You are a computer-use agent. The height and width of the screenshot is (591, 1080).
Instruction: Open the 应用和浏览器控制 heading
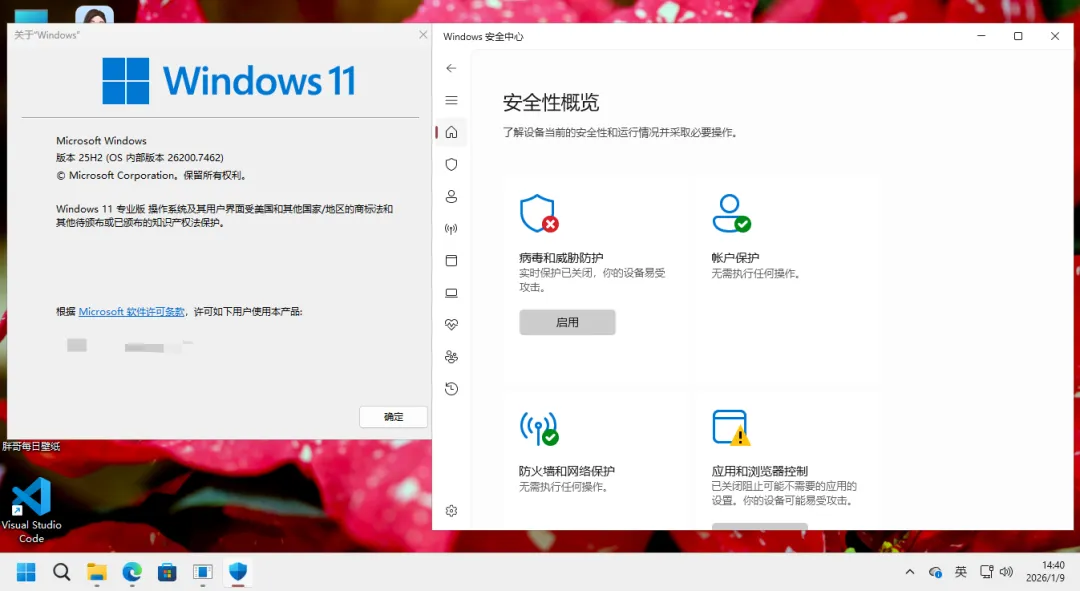(759, 471)
